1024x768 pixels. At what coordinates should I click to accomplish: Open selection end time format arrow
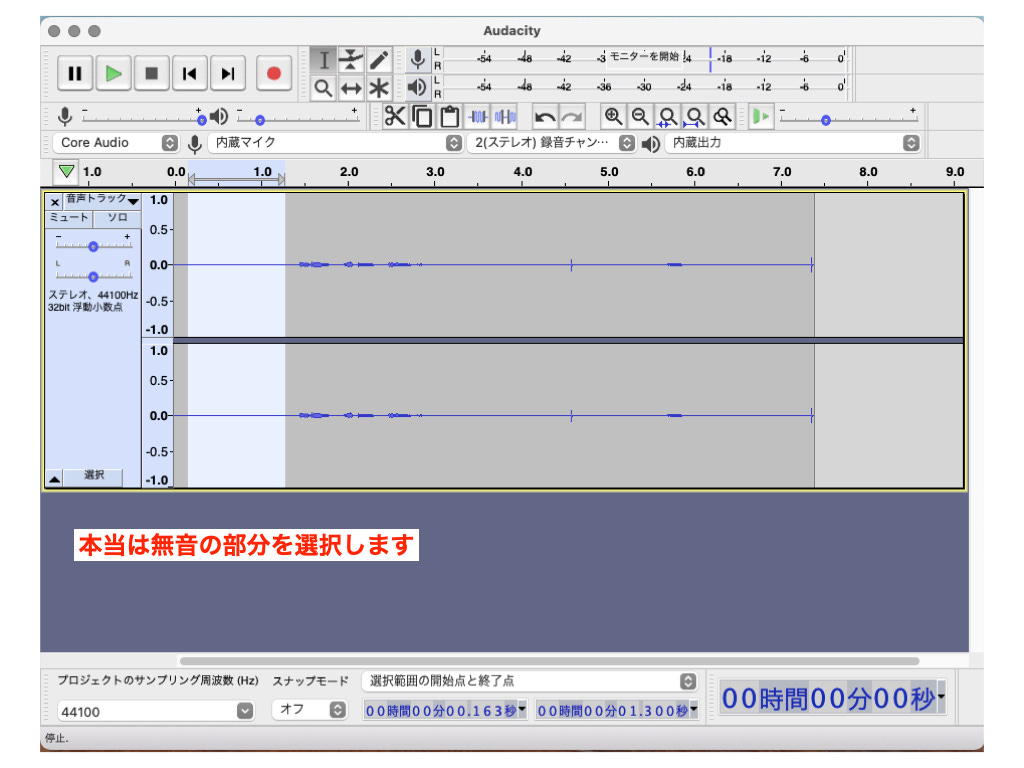[693, 709]
